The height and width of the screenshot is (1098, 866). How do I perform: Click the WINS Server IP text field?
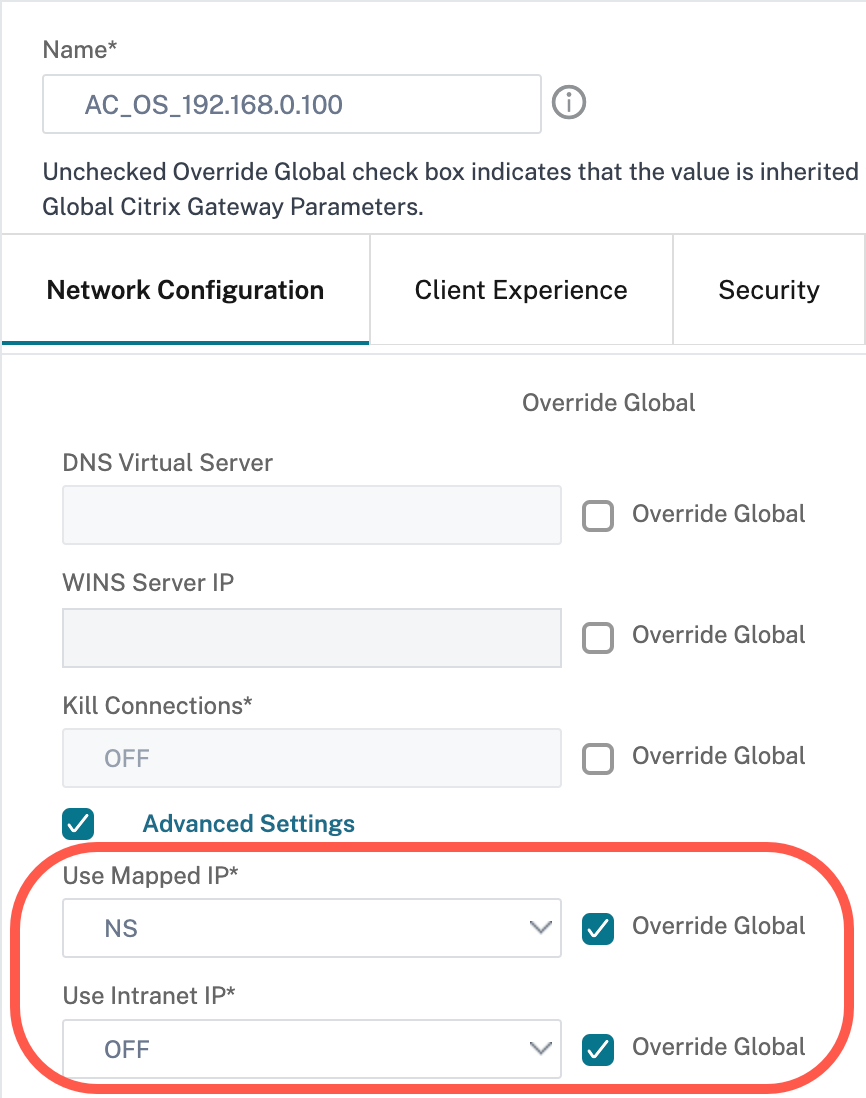point(311,637)
